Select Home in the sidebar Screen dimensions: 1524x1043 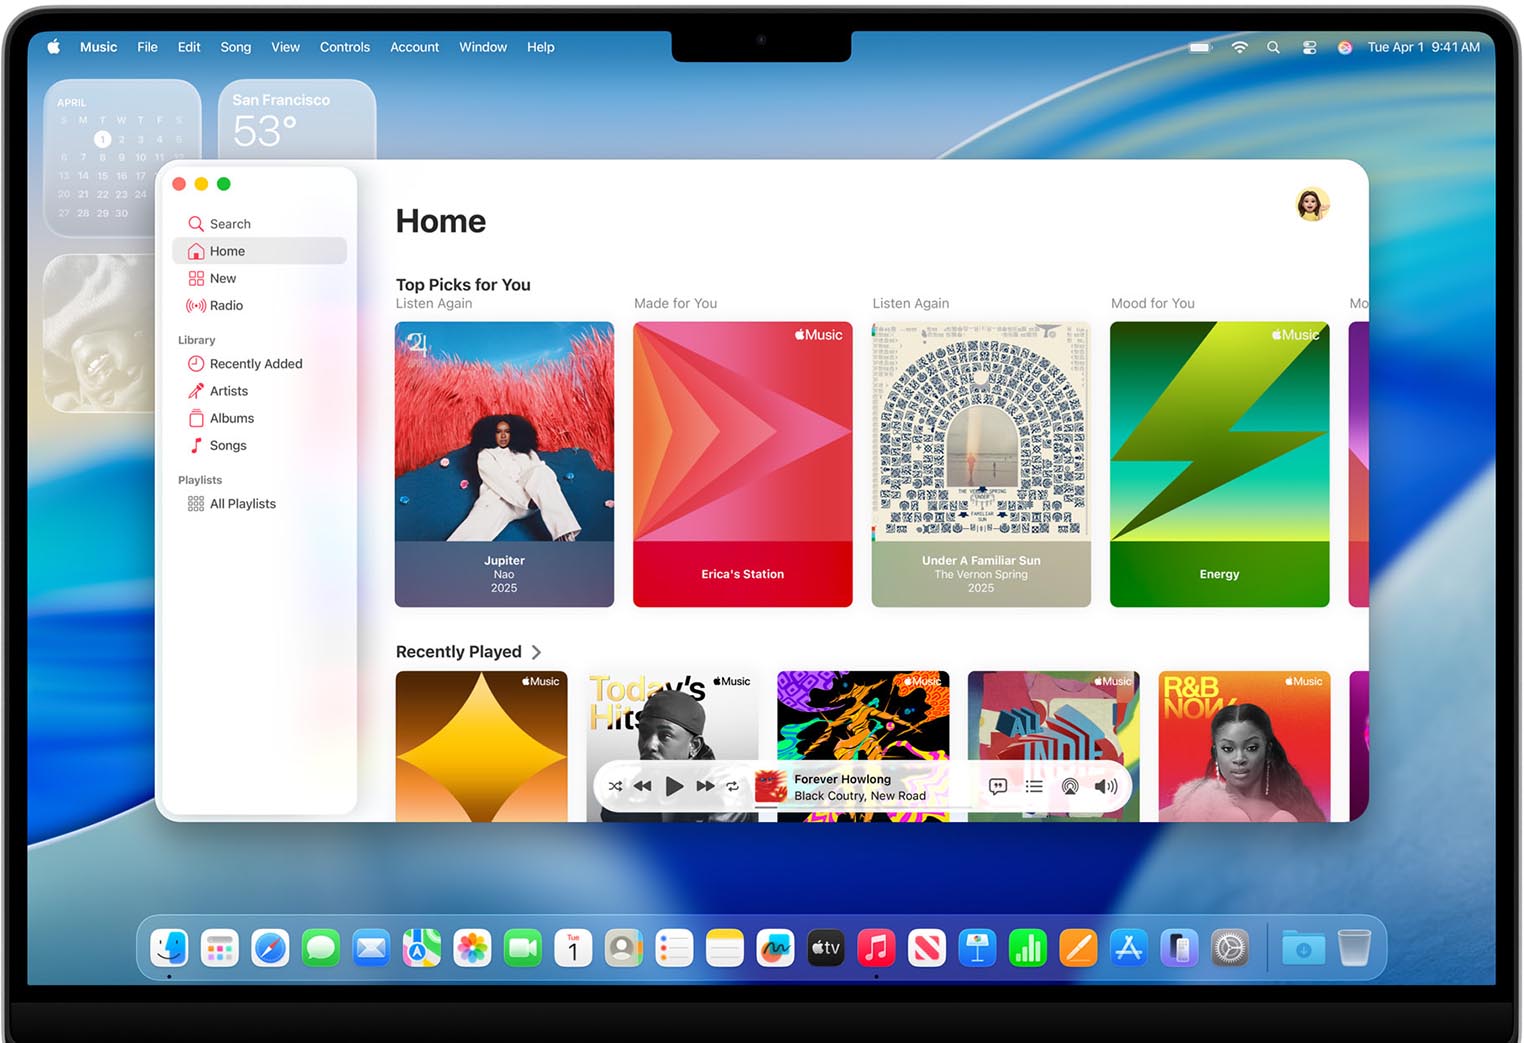[260, 251]
